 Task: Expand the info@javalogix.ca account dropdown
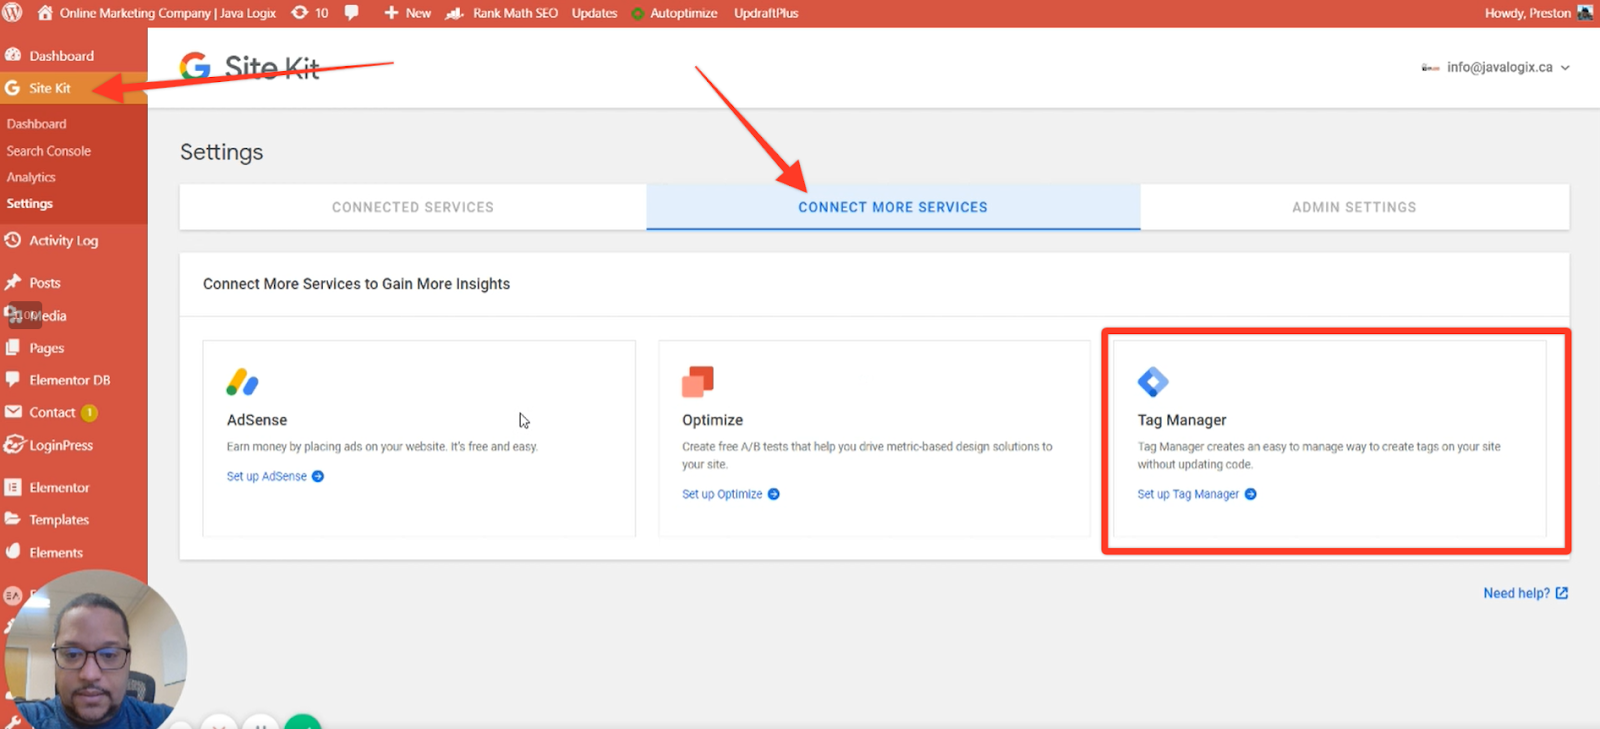1495,67
